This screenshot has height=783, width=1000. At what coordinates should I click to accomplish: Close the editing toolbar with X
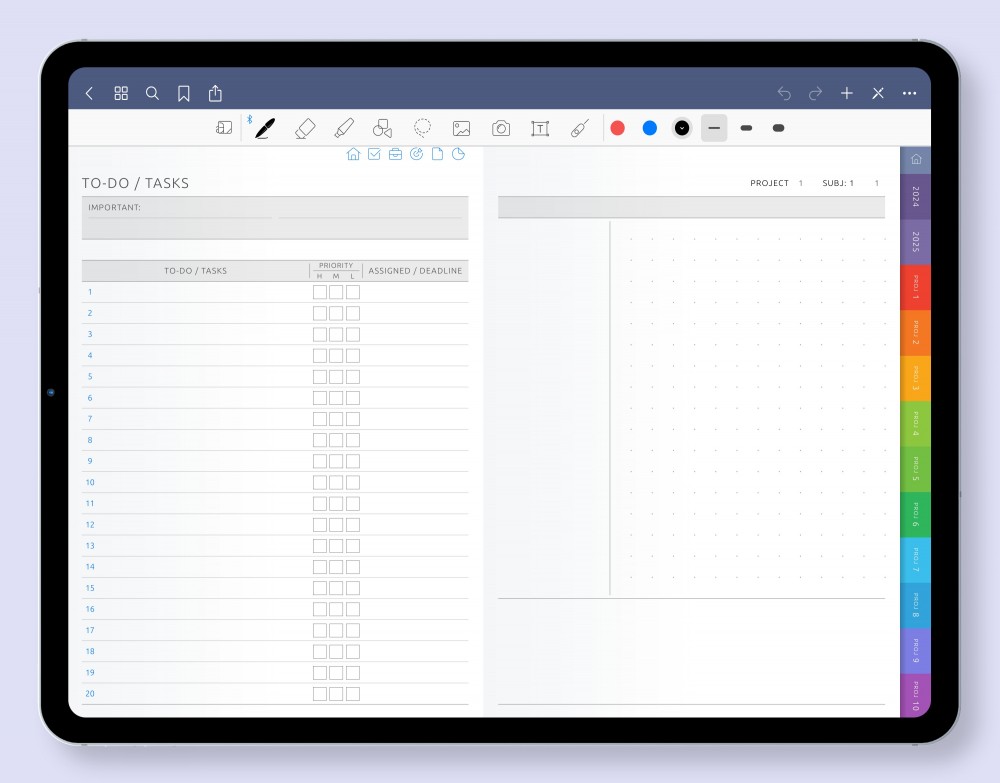[878, 94]
